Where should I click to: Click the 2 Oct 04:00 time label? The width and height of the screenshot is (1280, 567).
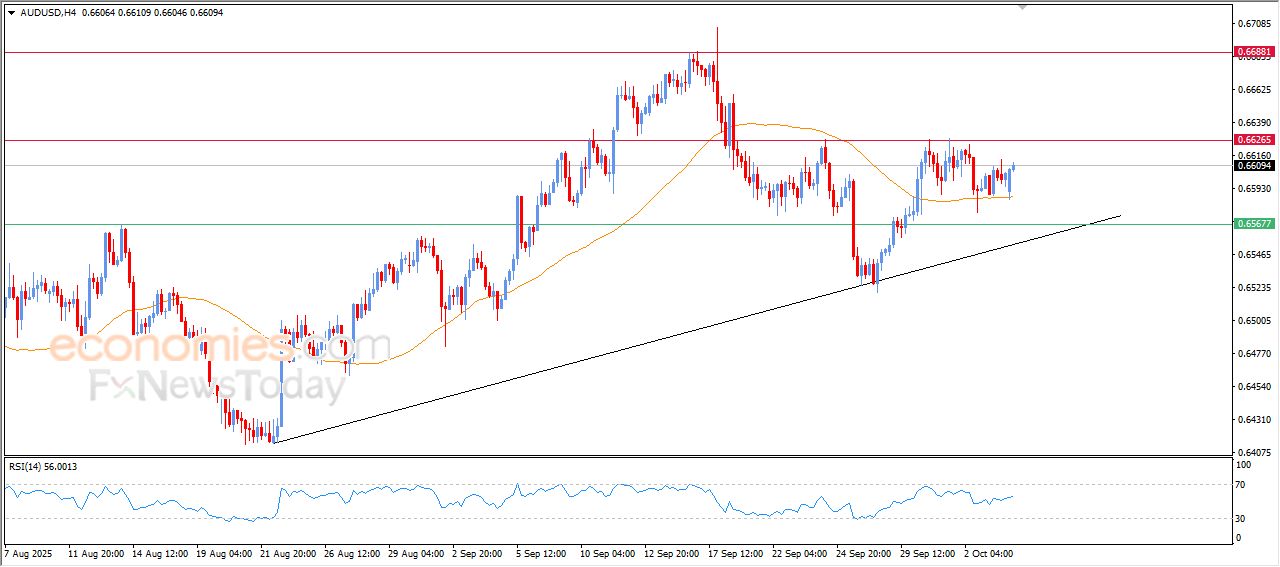pos(989,552)
